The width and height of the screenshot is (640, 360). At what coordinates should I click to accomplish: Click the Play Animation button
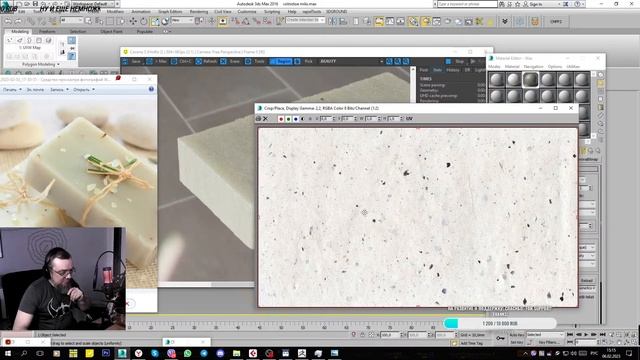pyautogui.click(x=586, y=335)
